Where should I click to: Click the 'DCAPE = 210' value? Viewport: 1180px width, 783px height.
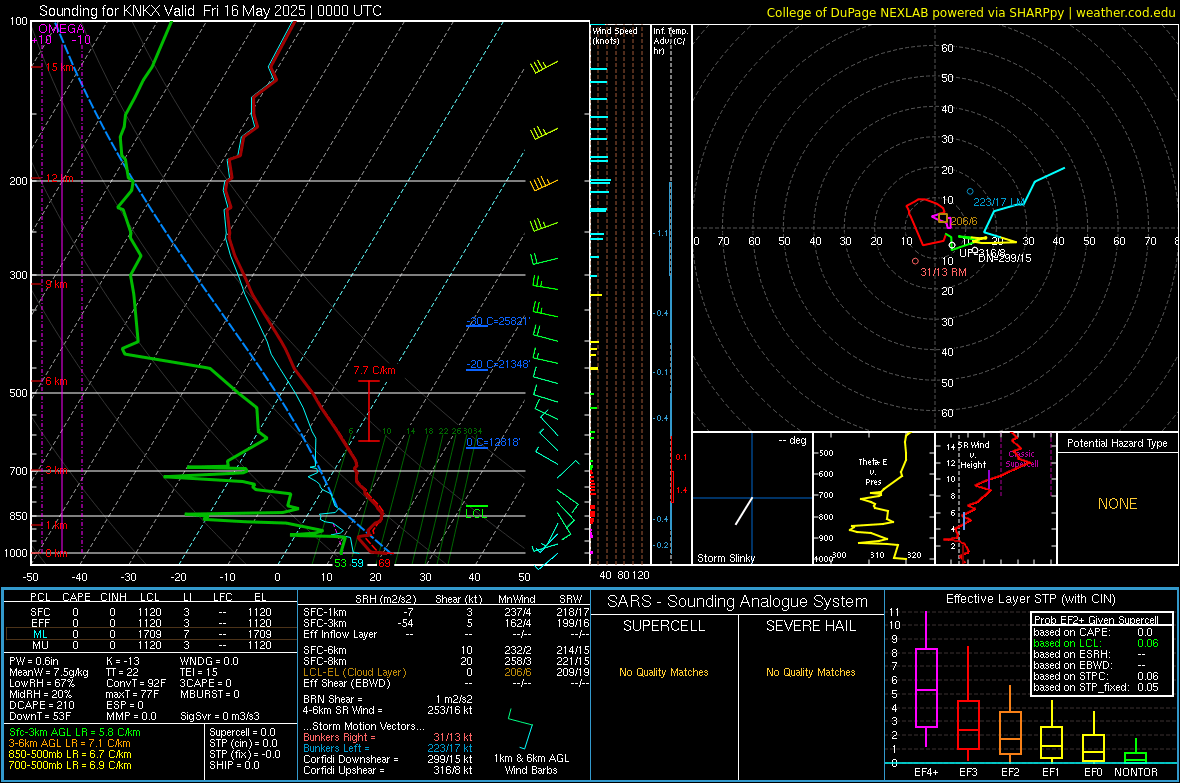40,705
